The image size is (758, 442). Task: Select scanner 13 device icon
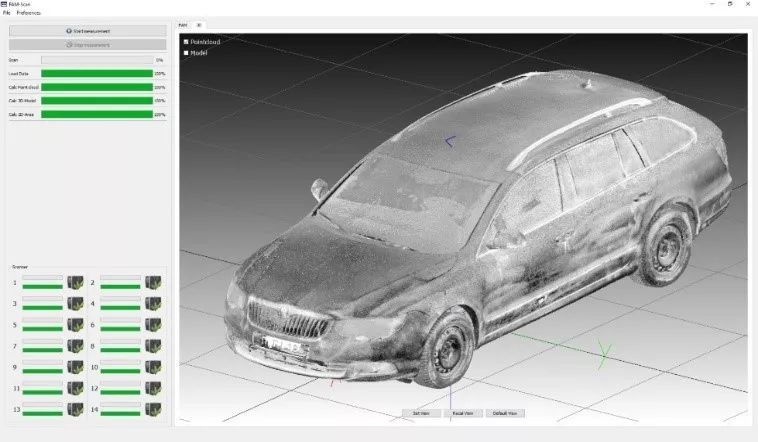point(75,410)
